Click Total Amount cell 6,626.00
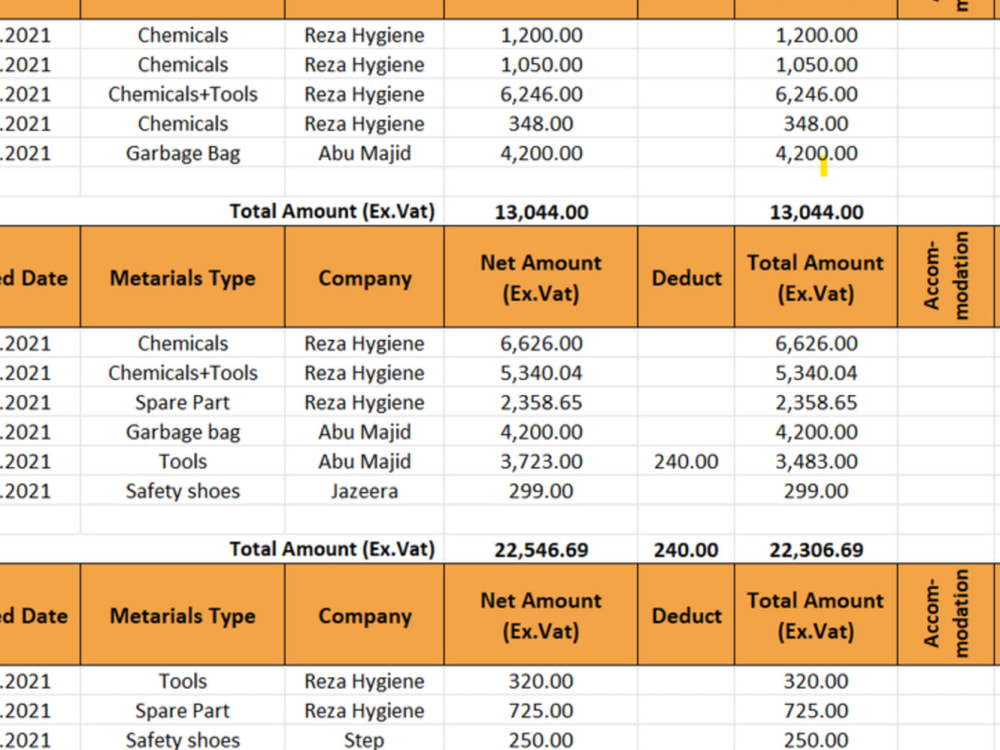 (x=816, y=343)
